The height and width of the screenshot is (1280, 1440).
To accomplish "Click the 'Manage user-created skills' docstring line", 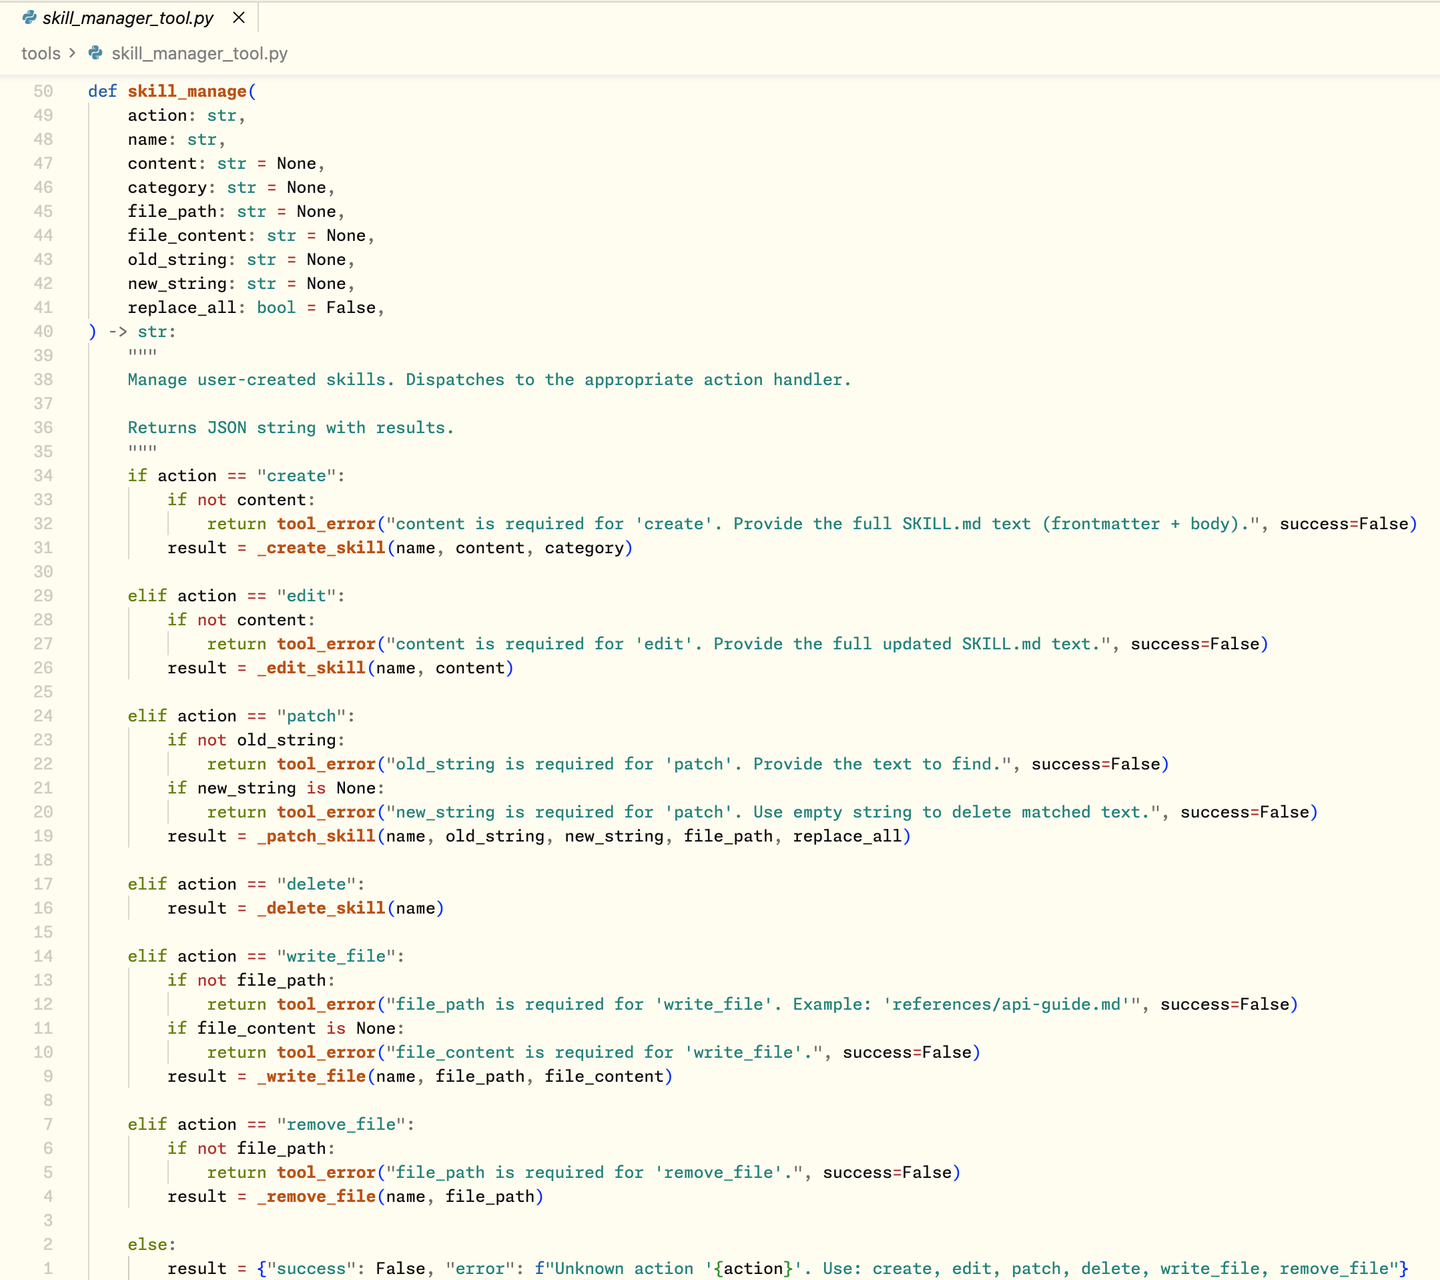I will [x=490, y=379].
